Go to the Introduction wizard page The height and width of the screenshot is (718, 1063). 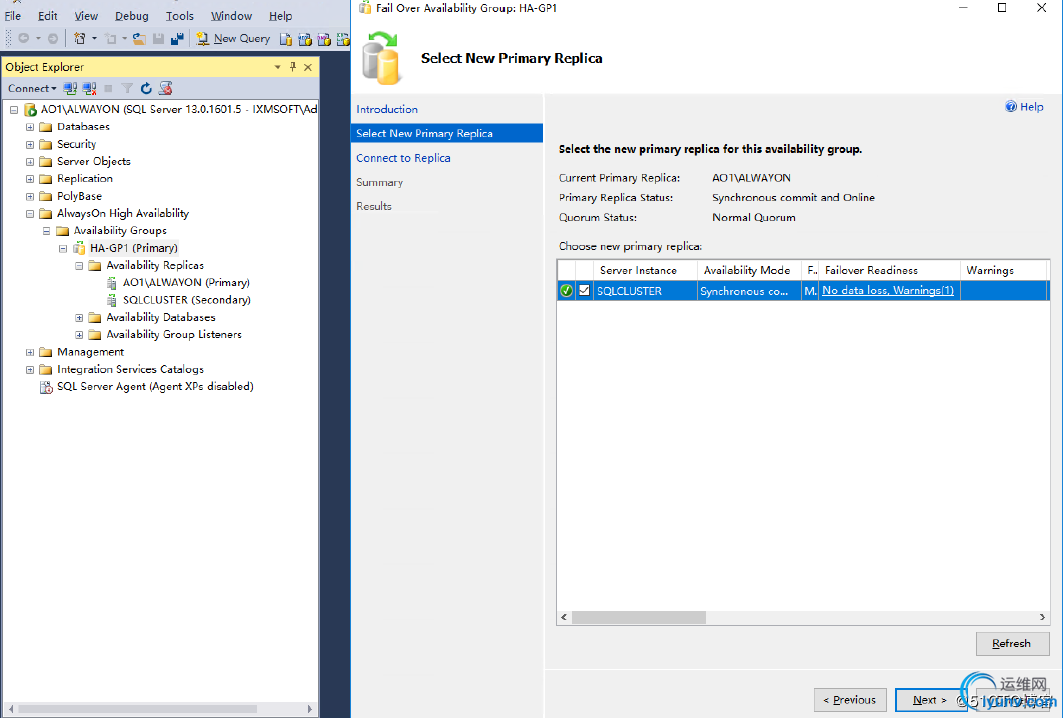387,109
